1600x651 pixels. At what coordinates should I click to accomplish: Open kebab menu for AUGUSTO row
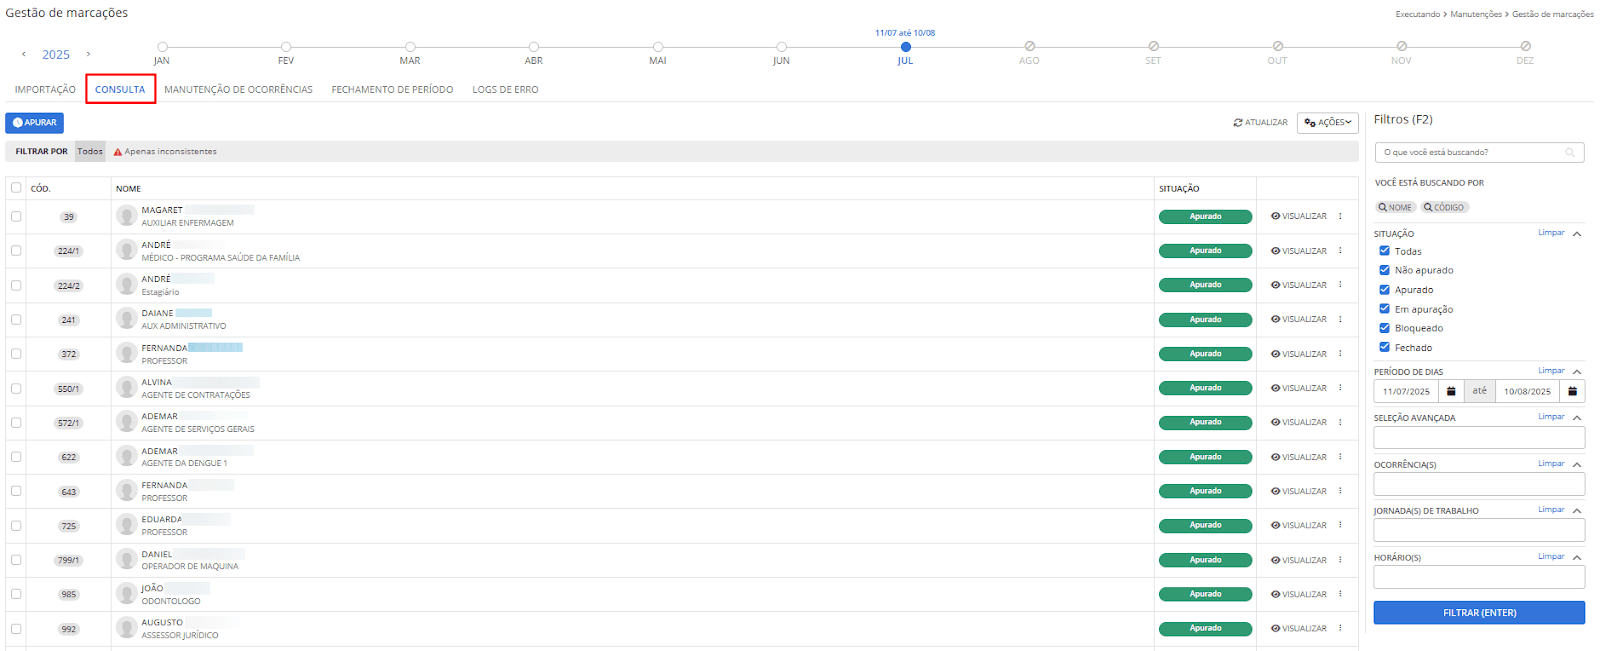point(1340,628)
